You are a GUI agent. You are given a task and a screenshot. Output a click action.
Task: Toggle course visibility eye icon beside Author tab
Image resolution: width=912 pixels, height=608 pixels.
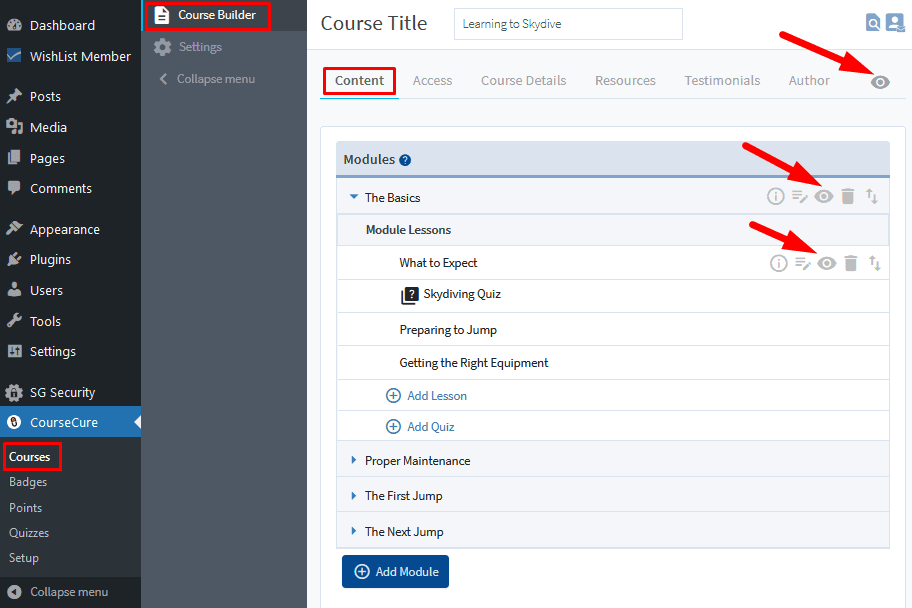[880, 82]
